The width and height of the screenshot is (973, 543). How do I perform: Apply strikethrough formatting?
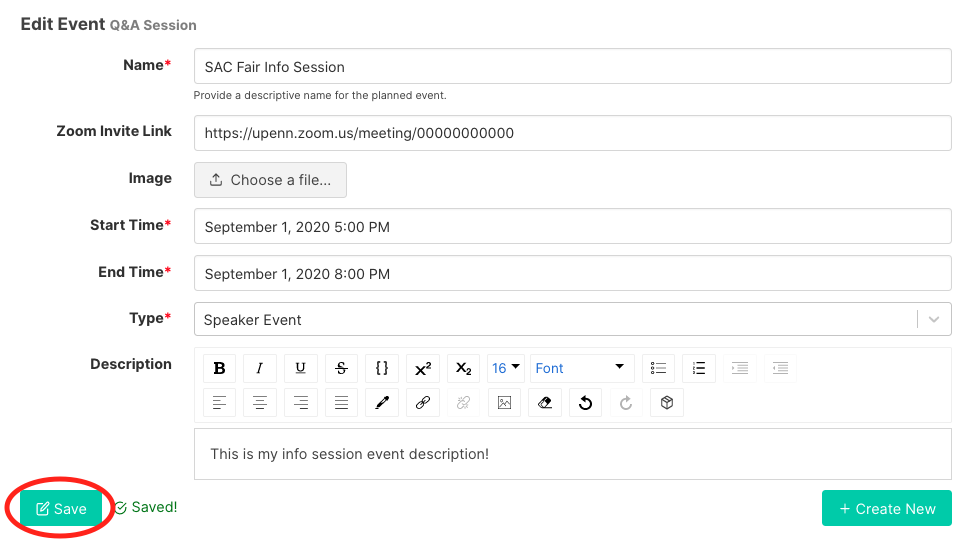pyautogui.click(x=341, y=368)
